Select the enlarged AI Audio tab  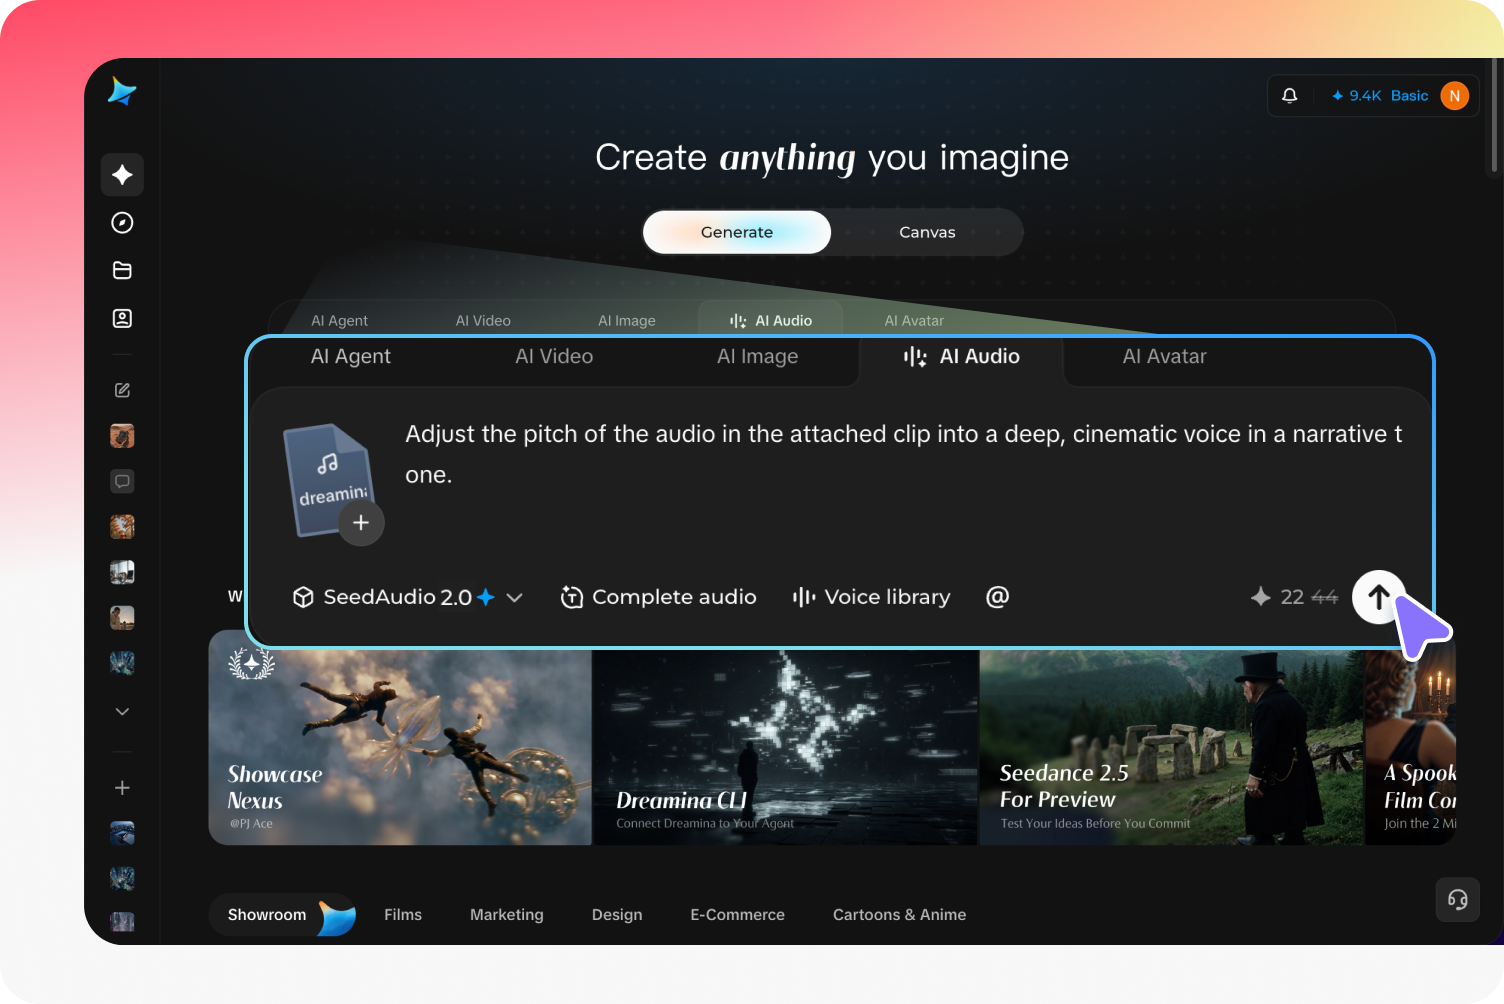click(961, 357)
